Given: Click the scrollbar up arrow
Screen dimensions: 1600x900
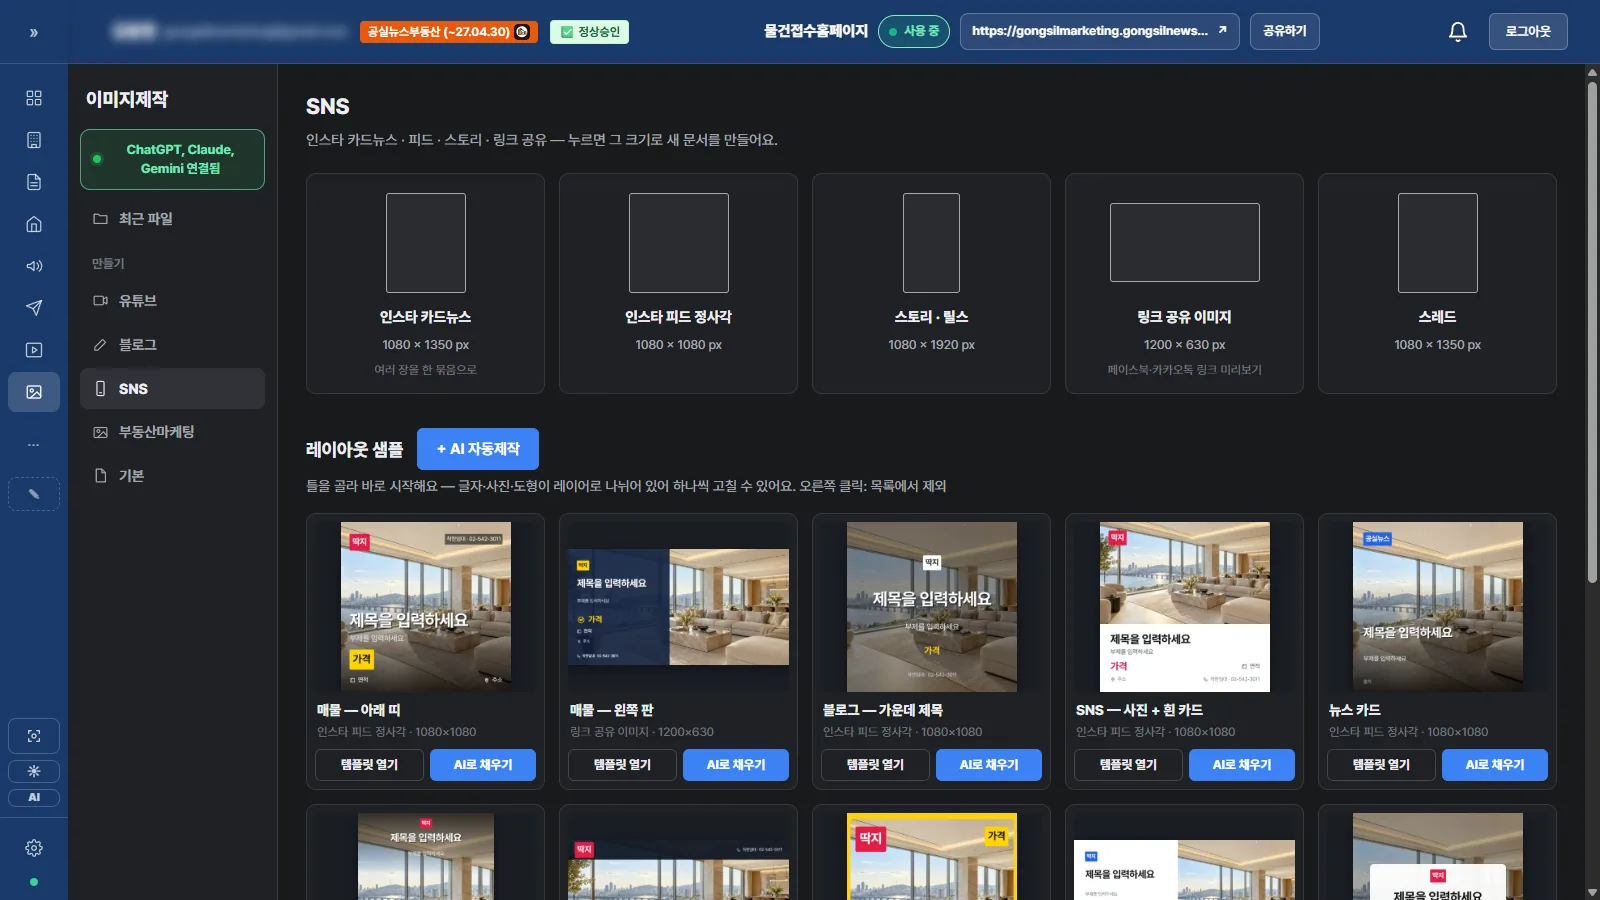Looking at the screenshot, I should tap(1592, 72).
